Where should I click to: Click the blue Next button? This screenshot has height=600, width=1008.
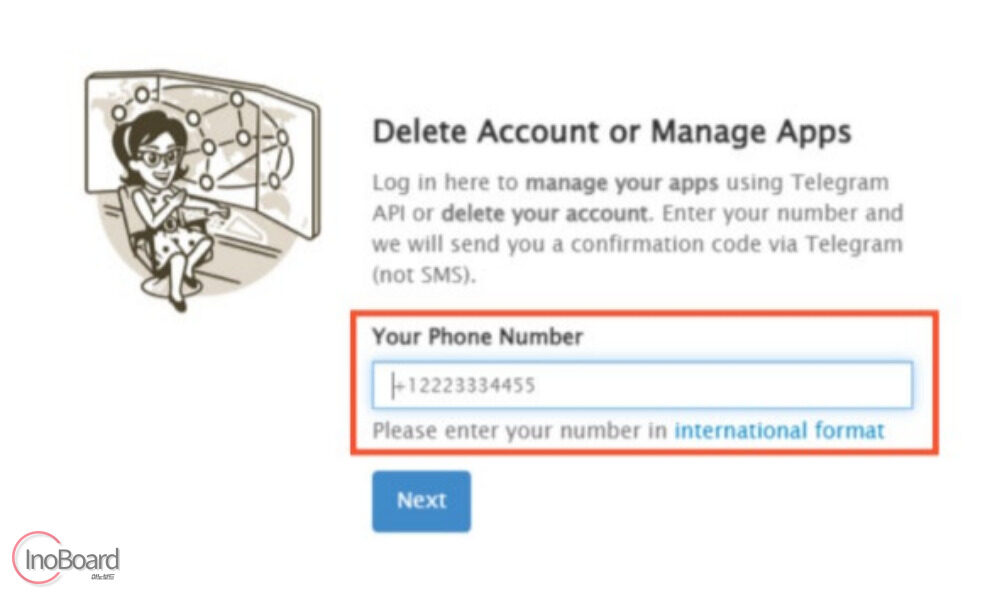click(421, 501)
